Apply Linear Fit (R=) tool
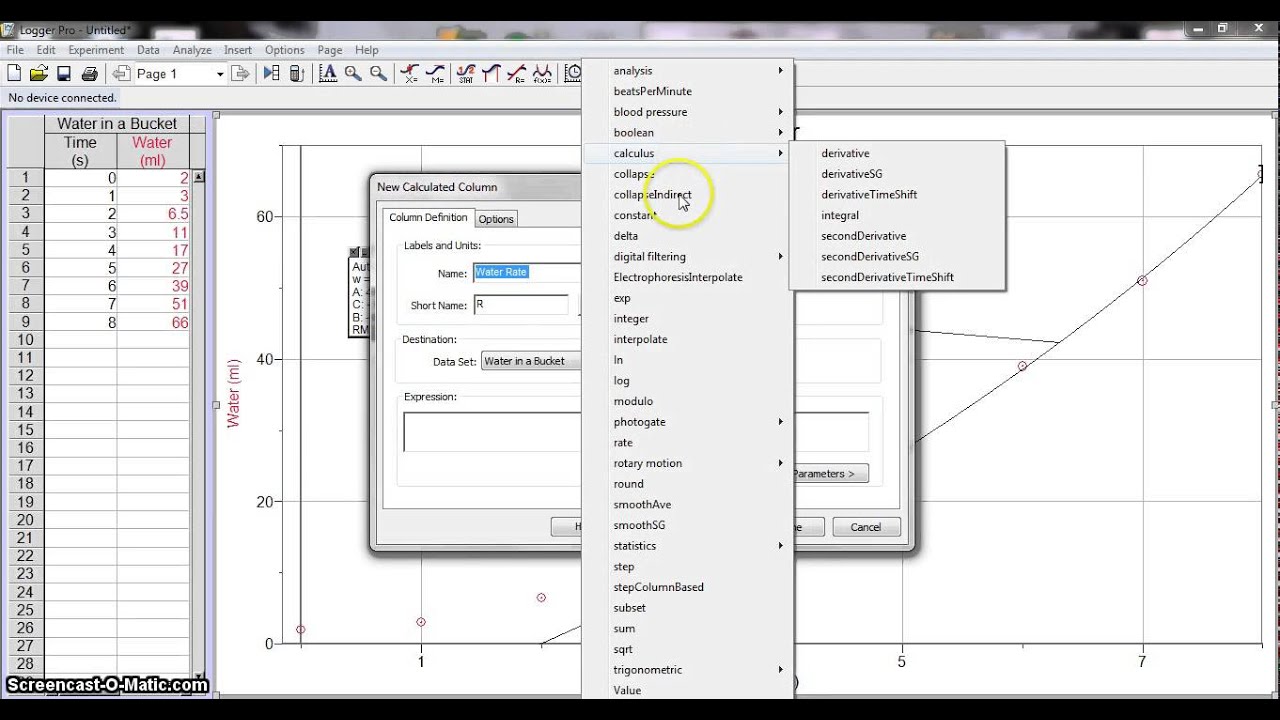Image resolution: width=1280 pixels, height=720 pixels. click(x=516, y=73)
